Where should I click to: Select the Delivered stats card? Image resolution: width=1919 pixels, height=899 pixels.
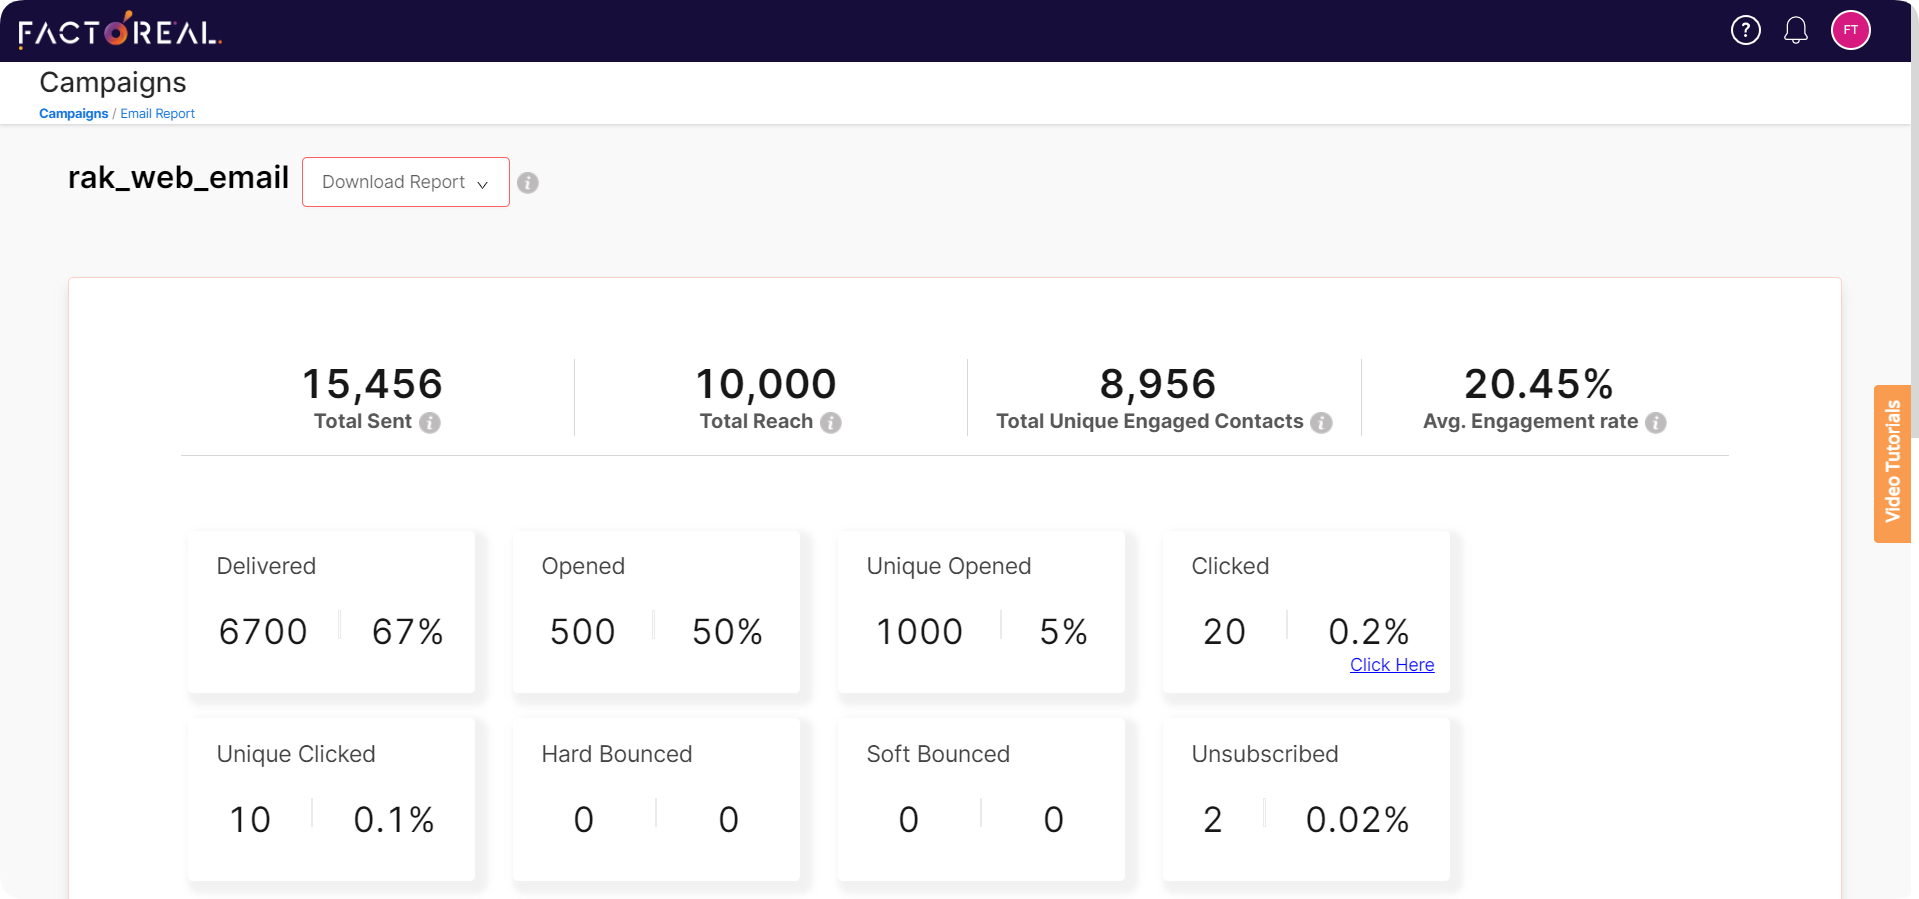point(331,611)
